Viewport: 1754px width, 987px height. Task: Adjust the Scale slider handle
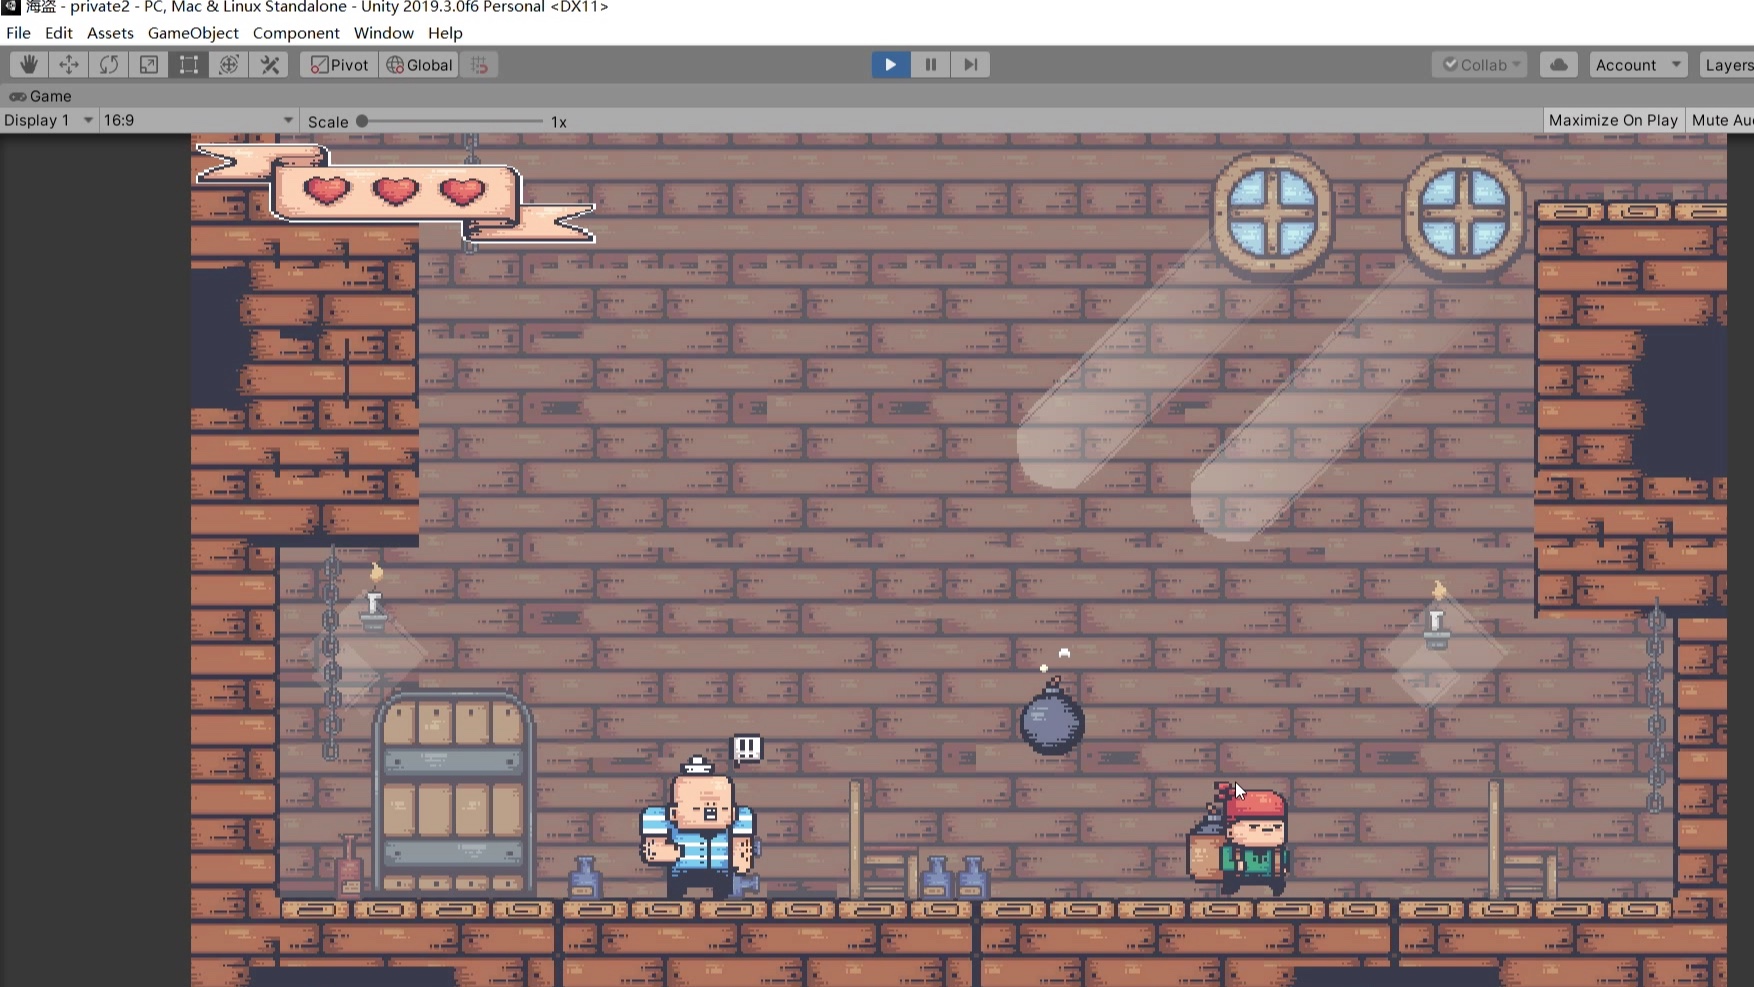(362, 120)
